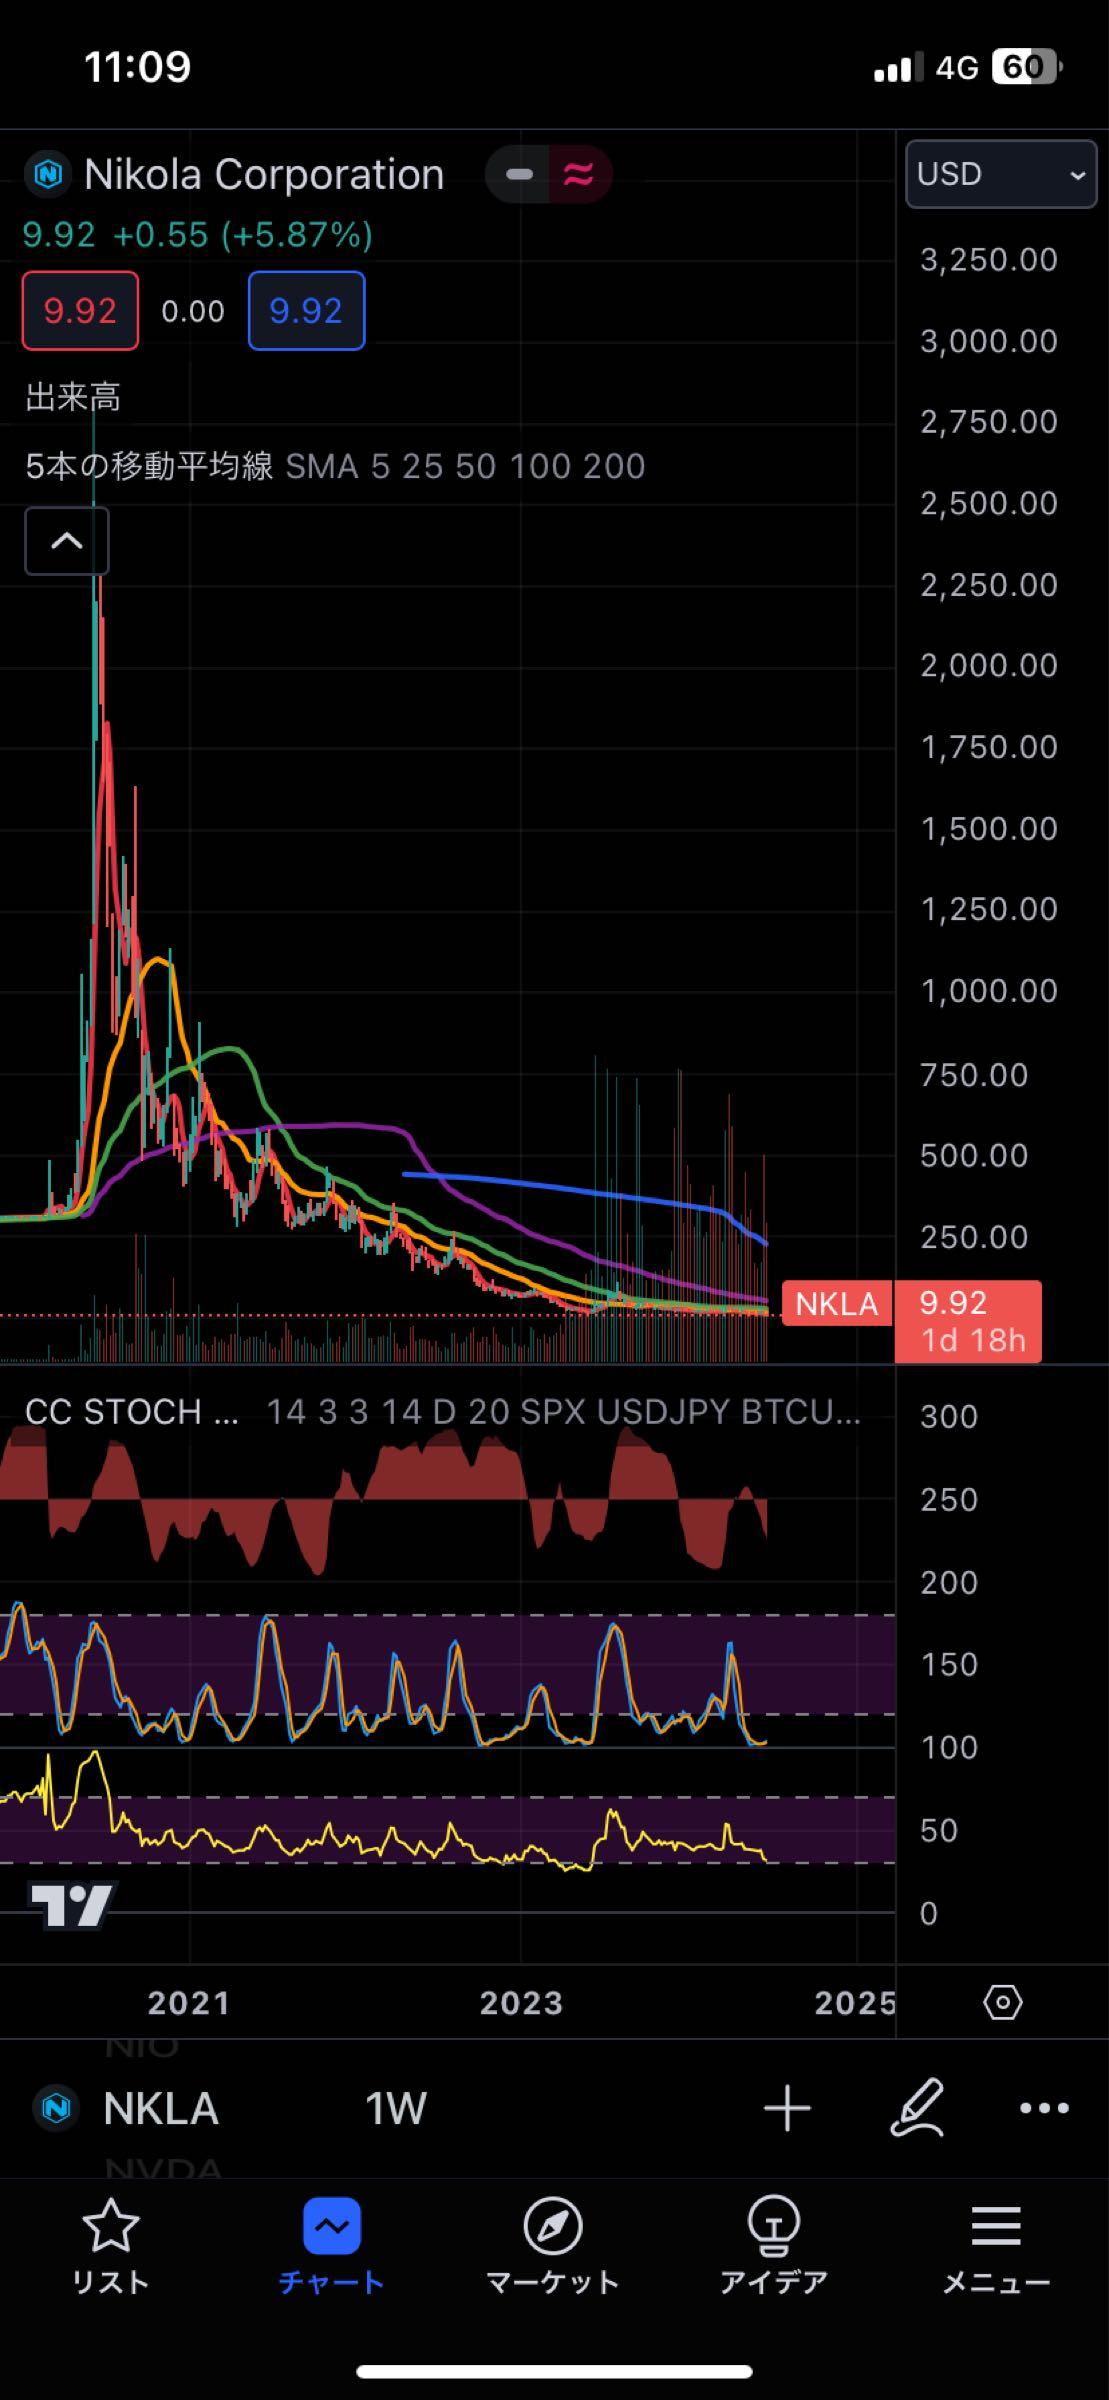
Task: Tap the 1,000.00 price scale label
Action: pyautogui.click(x=988, y=991)
